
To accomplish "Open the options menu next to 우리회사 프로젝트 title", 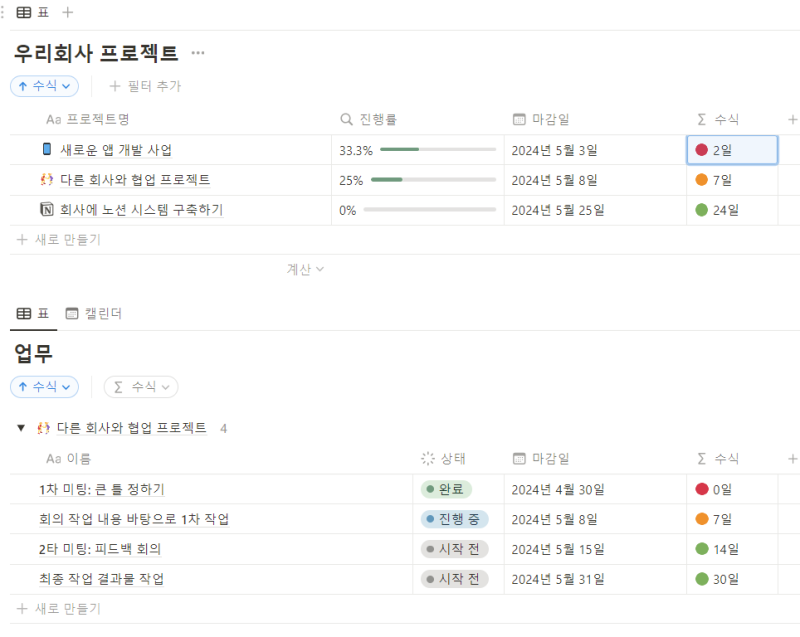I will pyautogui.click(x=198, y=53).
